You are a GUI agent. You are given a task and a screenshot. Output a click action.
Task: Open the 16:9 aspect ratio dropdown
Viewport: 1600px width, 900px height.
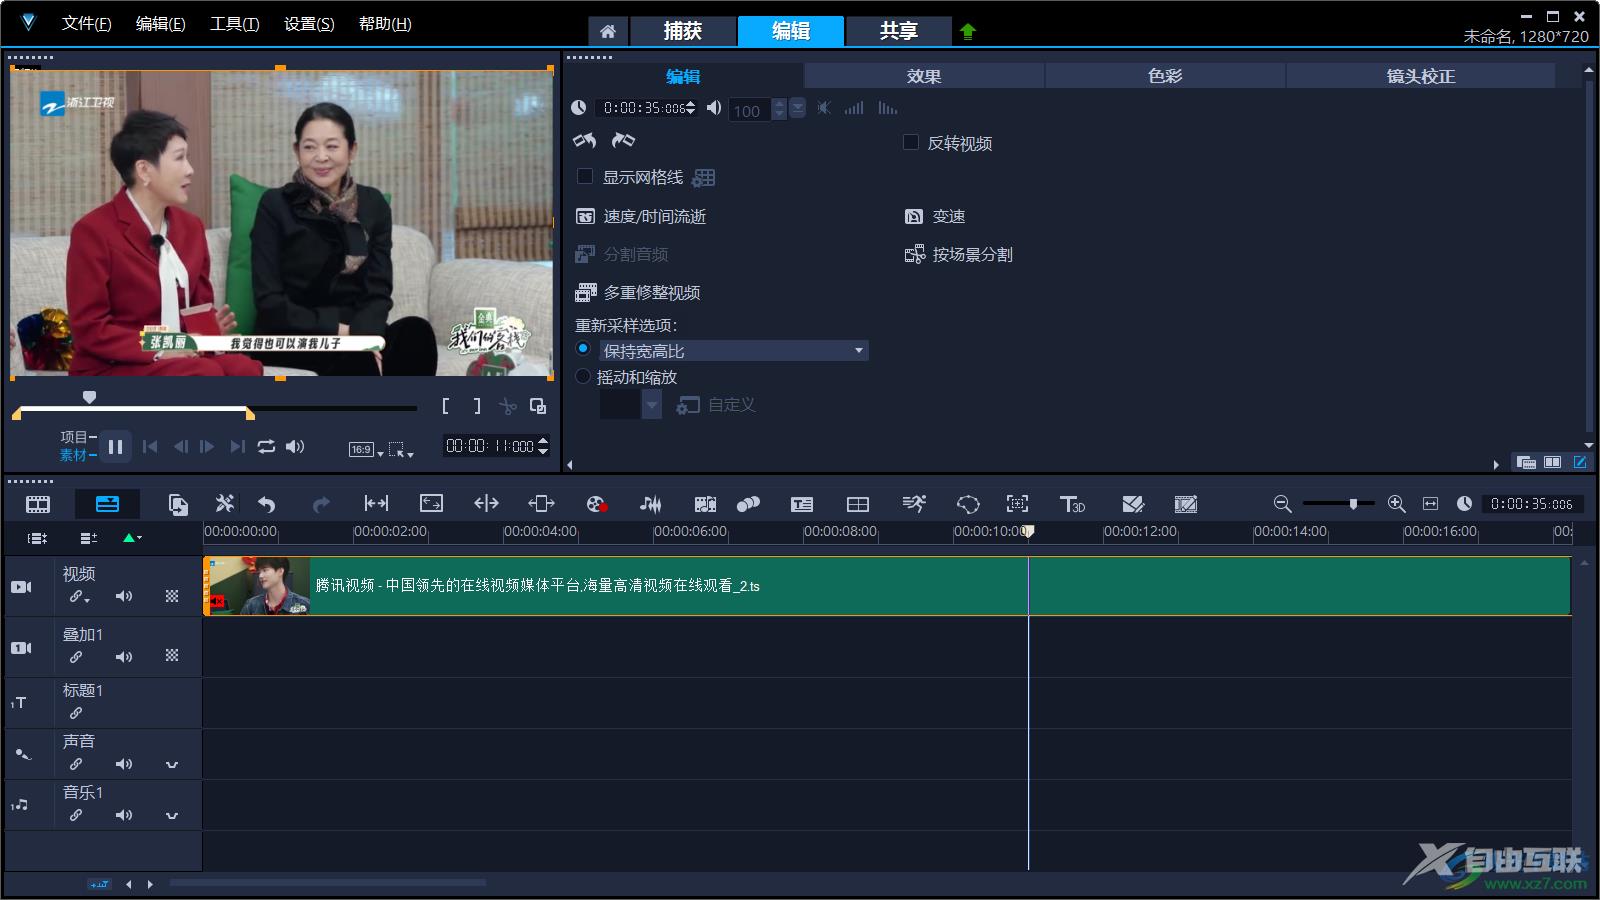(x=366, y=450)
